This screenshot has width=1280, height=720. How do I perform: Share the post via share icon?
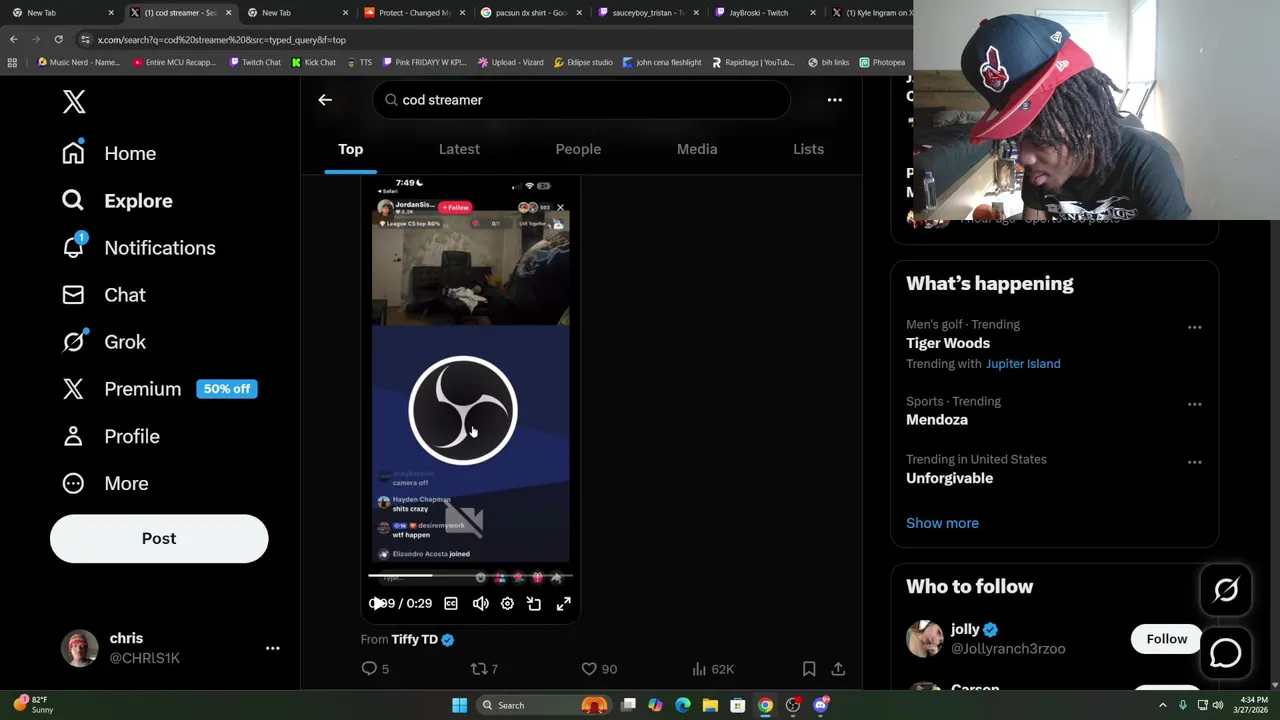click(838, 669)
